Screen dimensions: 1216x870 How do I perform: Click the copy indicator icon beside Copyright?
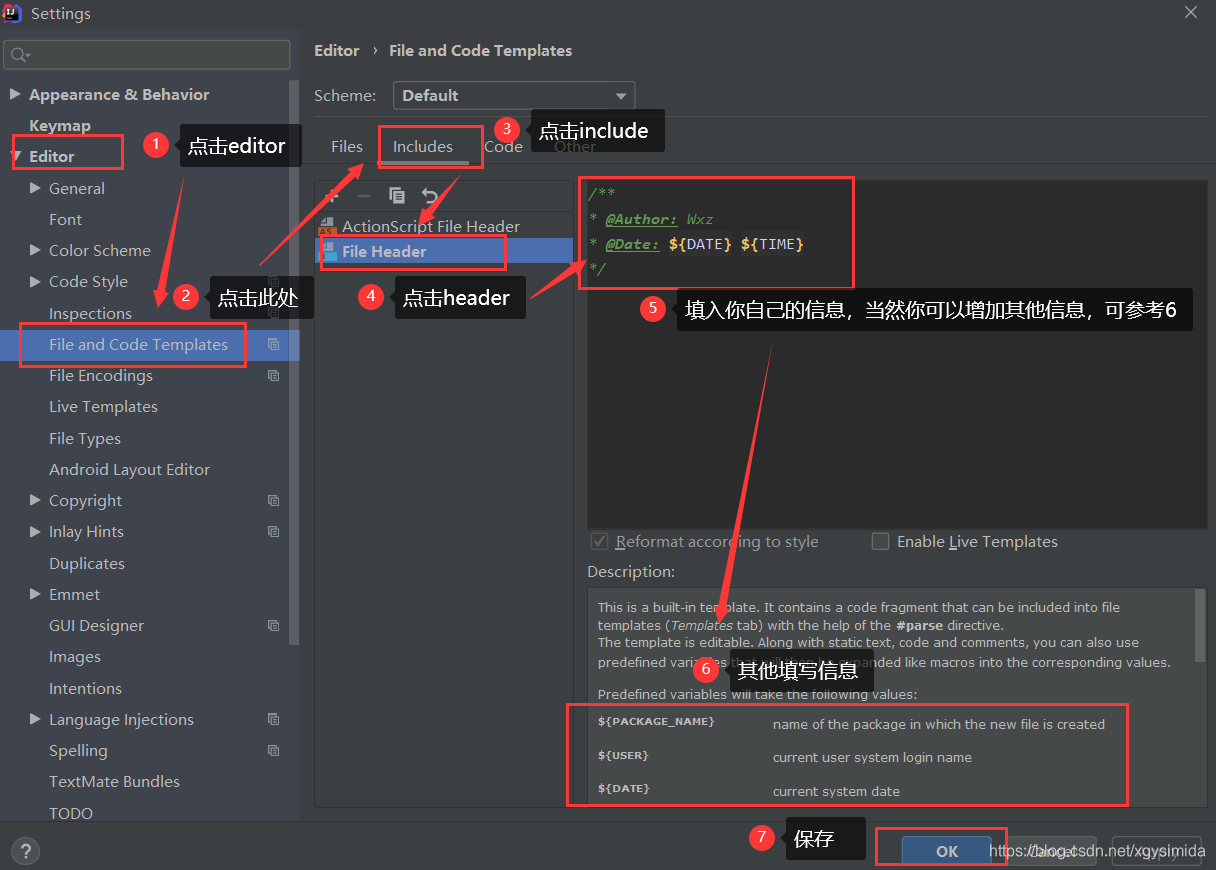click(x=273, y=500)
